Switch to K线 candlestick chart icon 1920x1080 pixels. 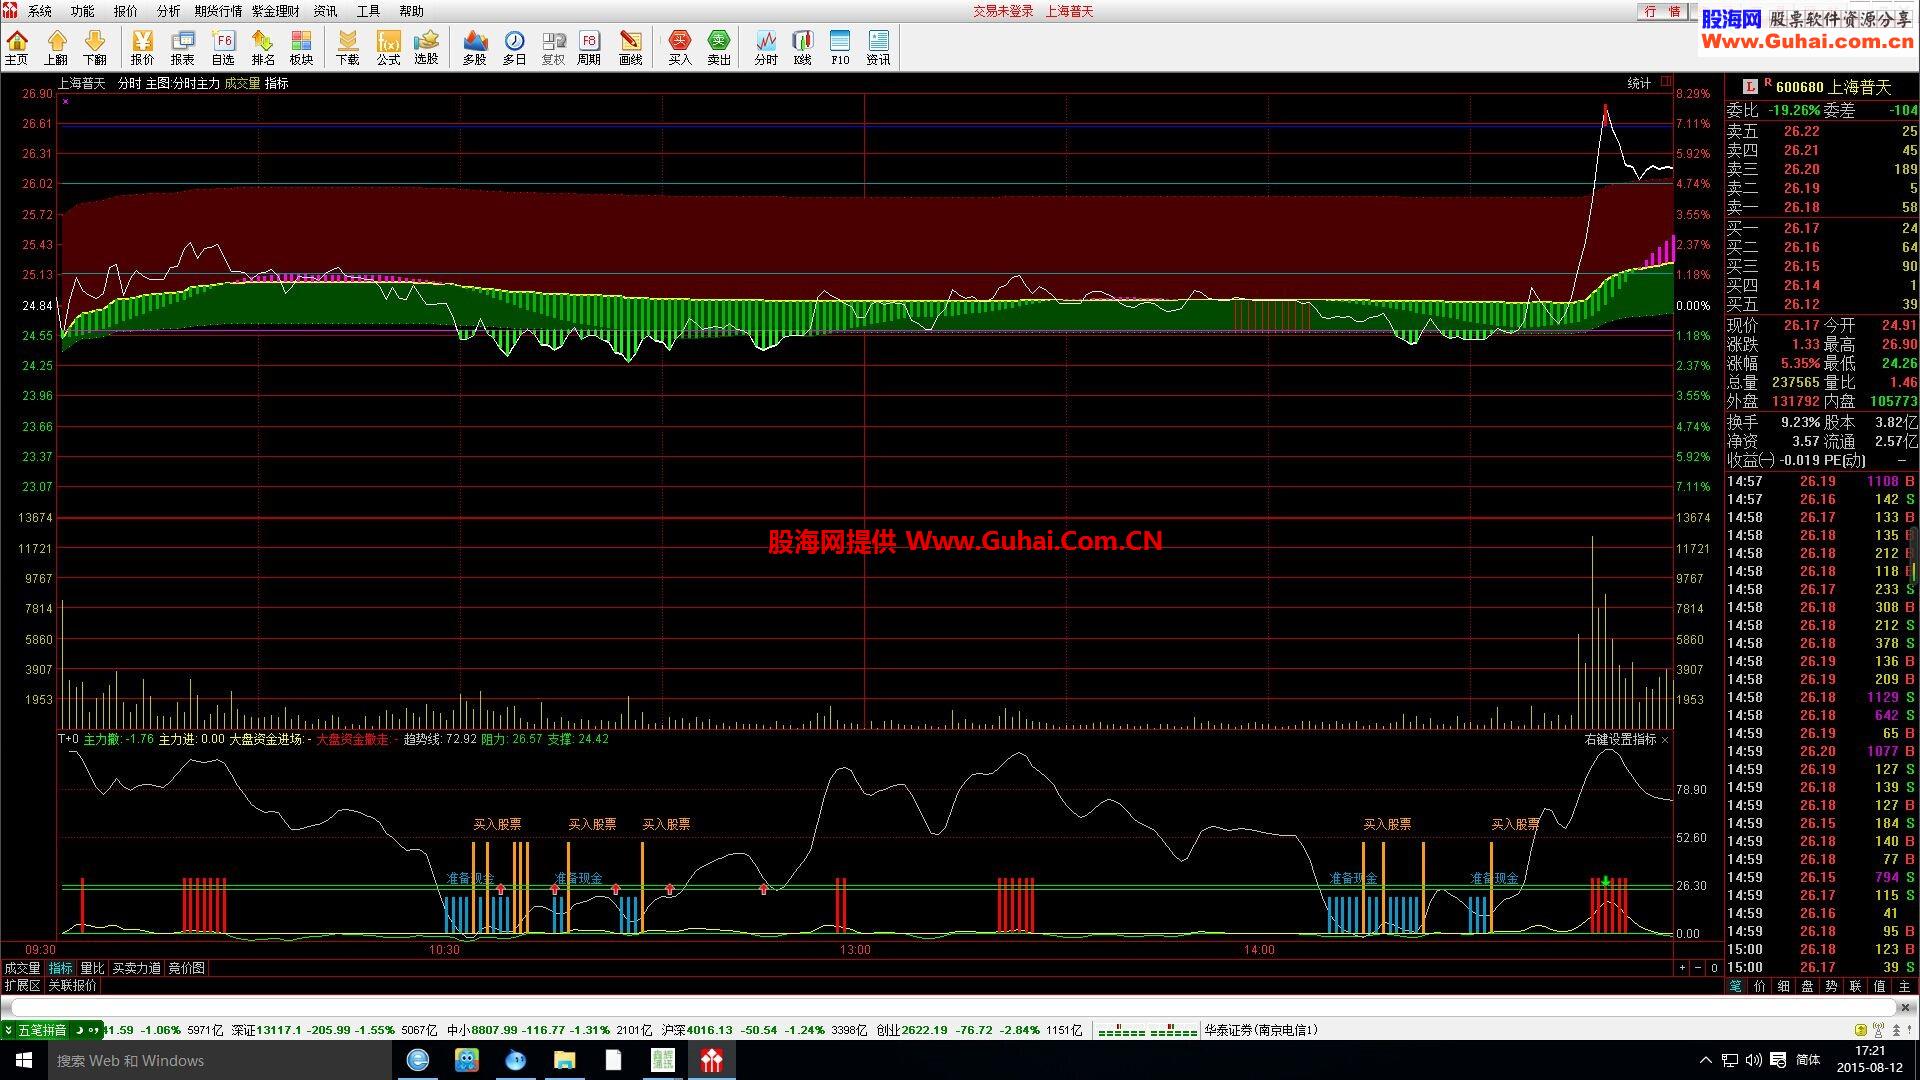802,47
